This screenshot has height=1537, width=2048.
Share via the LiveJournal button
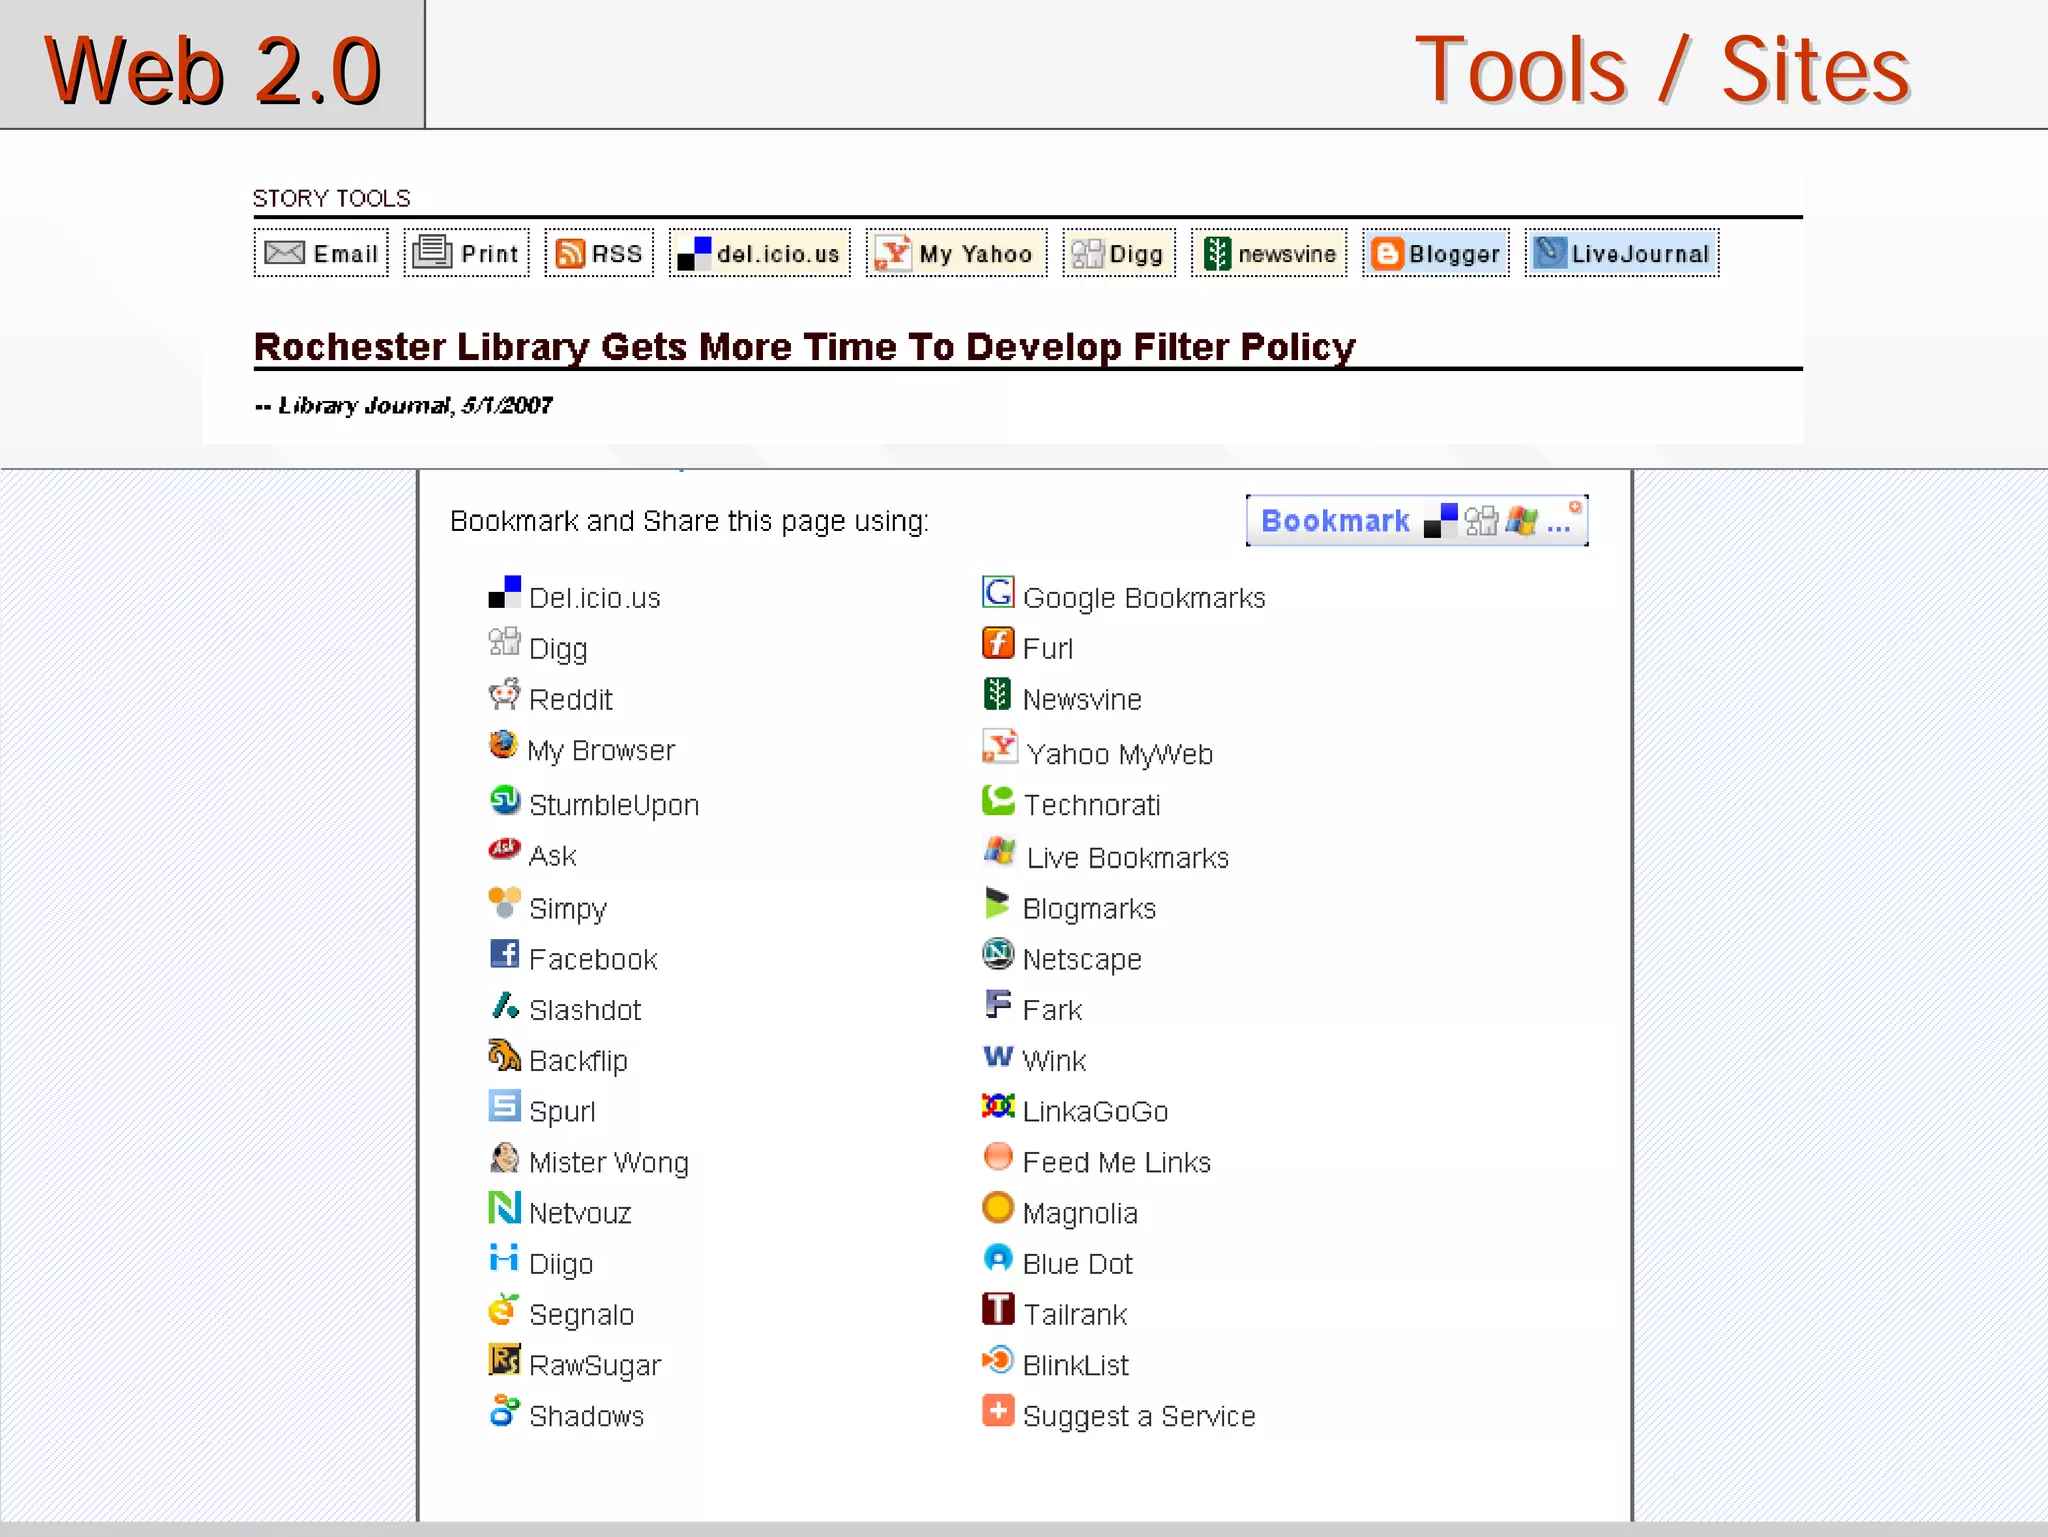pyautogui.click(x=1621, y=253)
